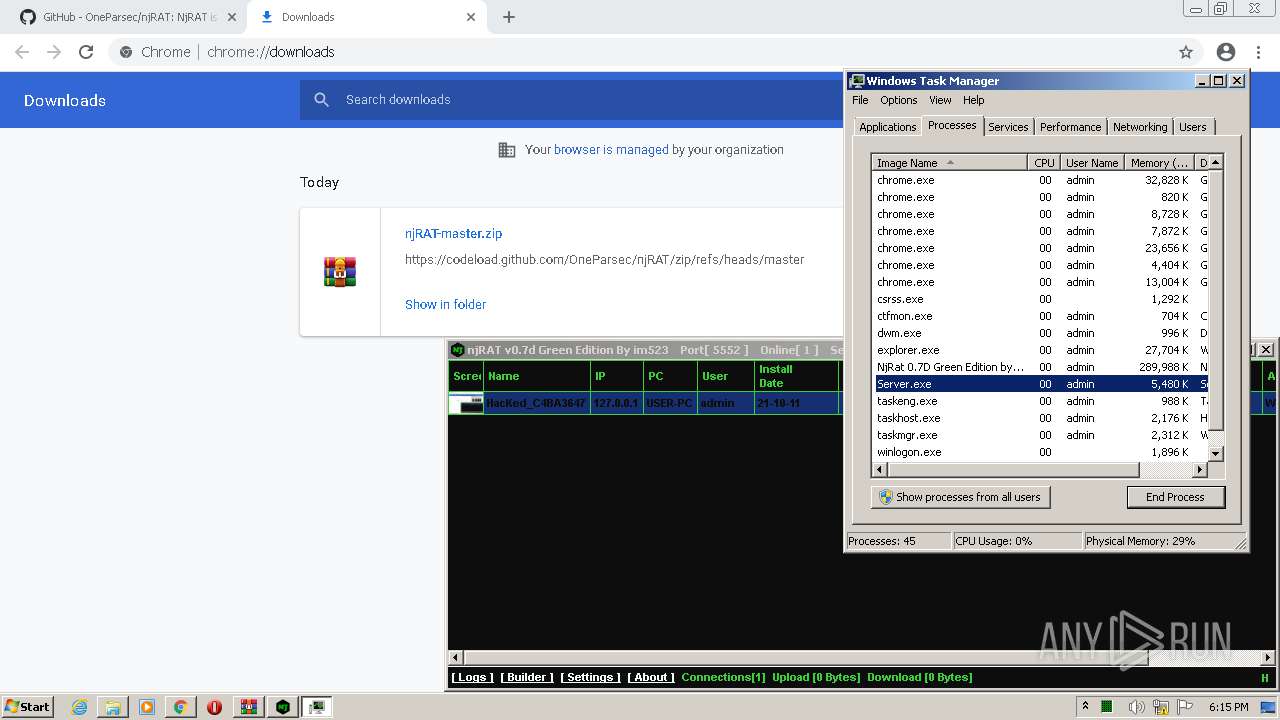Open Task Manager File menu

point(860,100)
